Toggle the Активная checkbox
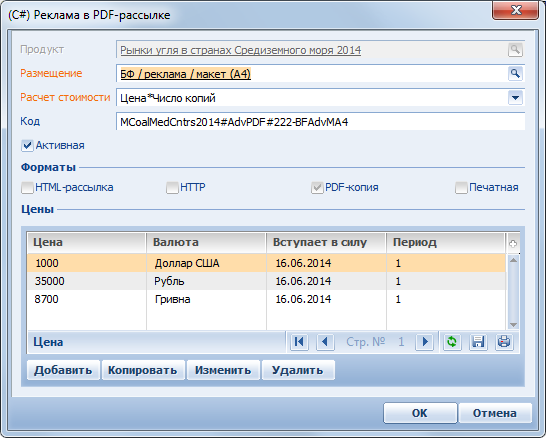Viewport: 546px width, 438px height. click(27, 146)
